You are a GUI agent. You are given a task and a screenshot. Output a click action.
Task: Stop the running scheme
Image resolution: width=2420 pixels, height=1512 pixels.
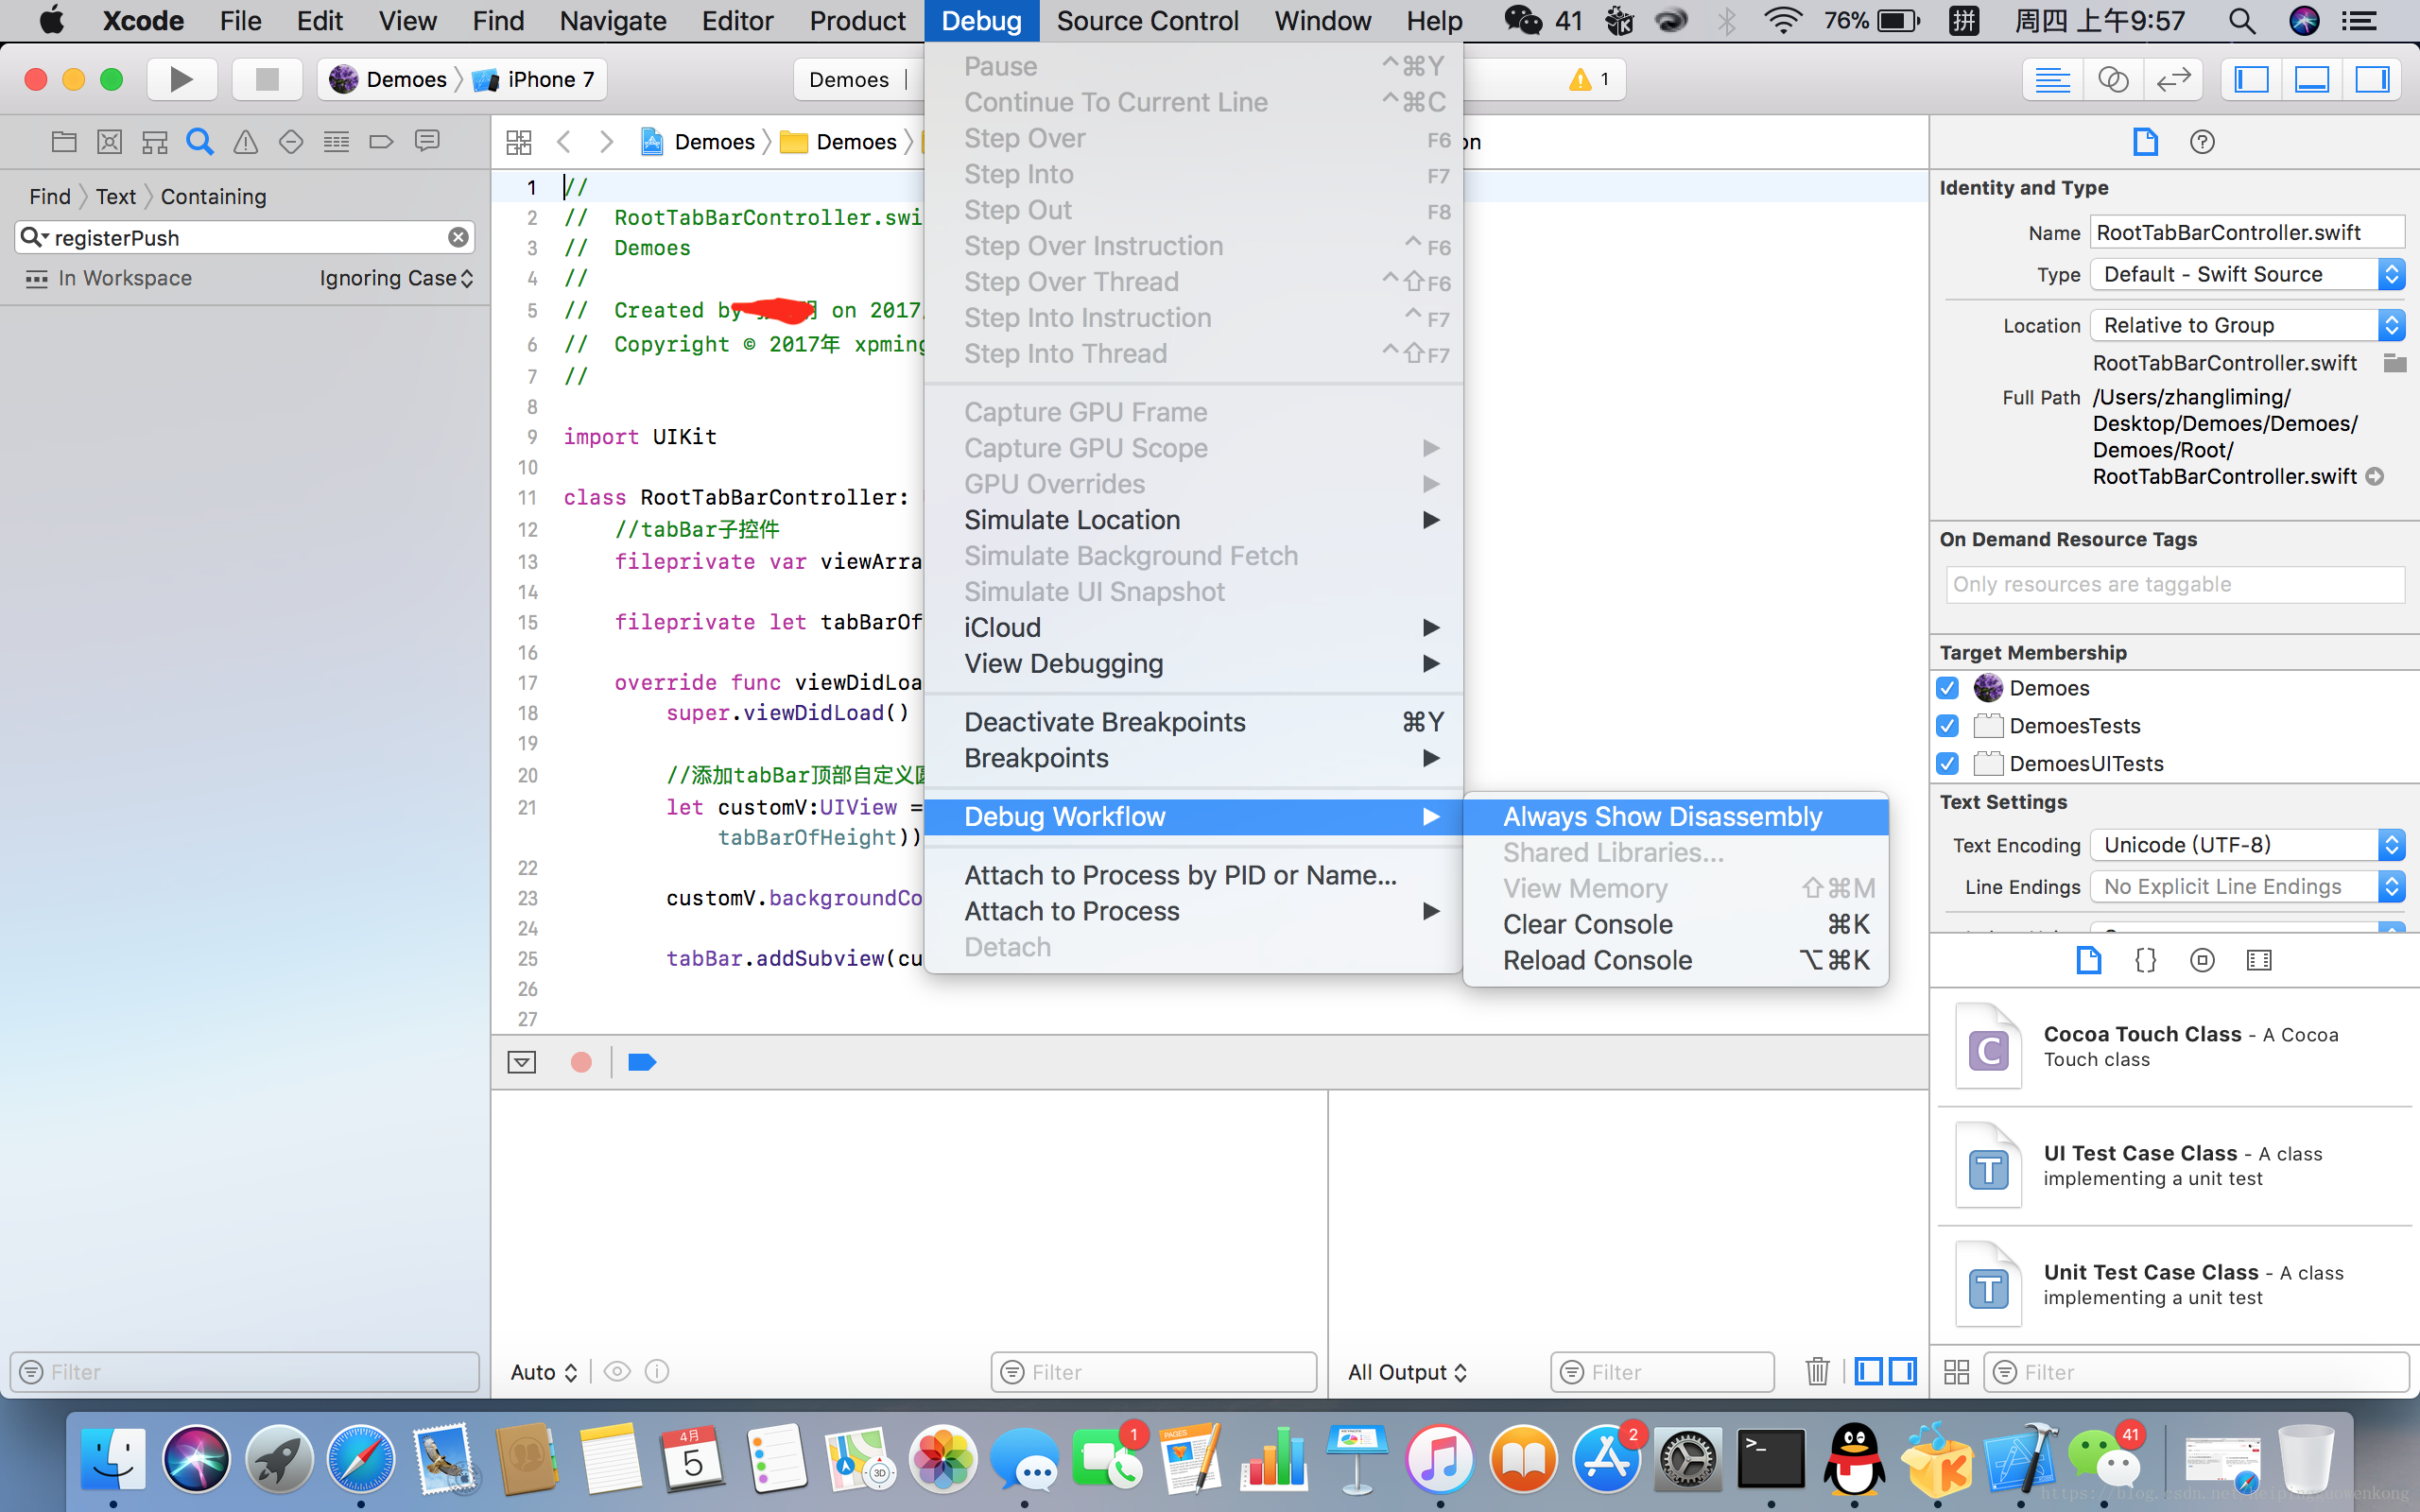[x=267, y=79]
